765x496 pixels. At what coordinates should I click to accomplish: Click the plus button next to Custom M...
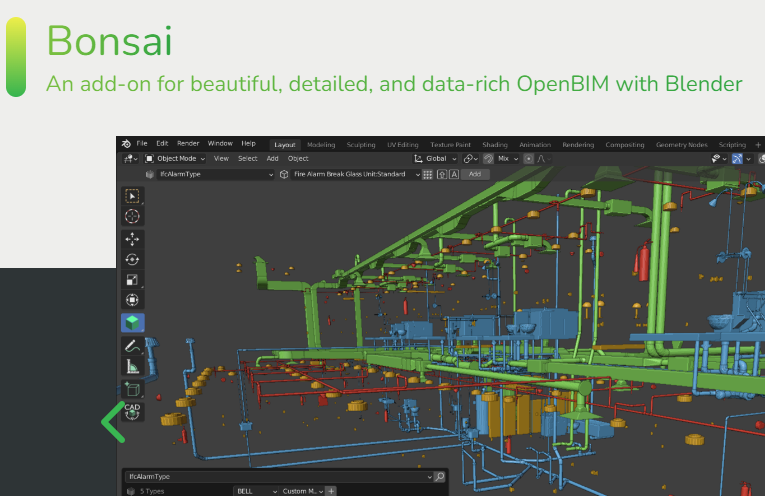tap(331, 491)
